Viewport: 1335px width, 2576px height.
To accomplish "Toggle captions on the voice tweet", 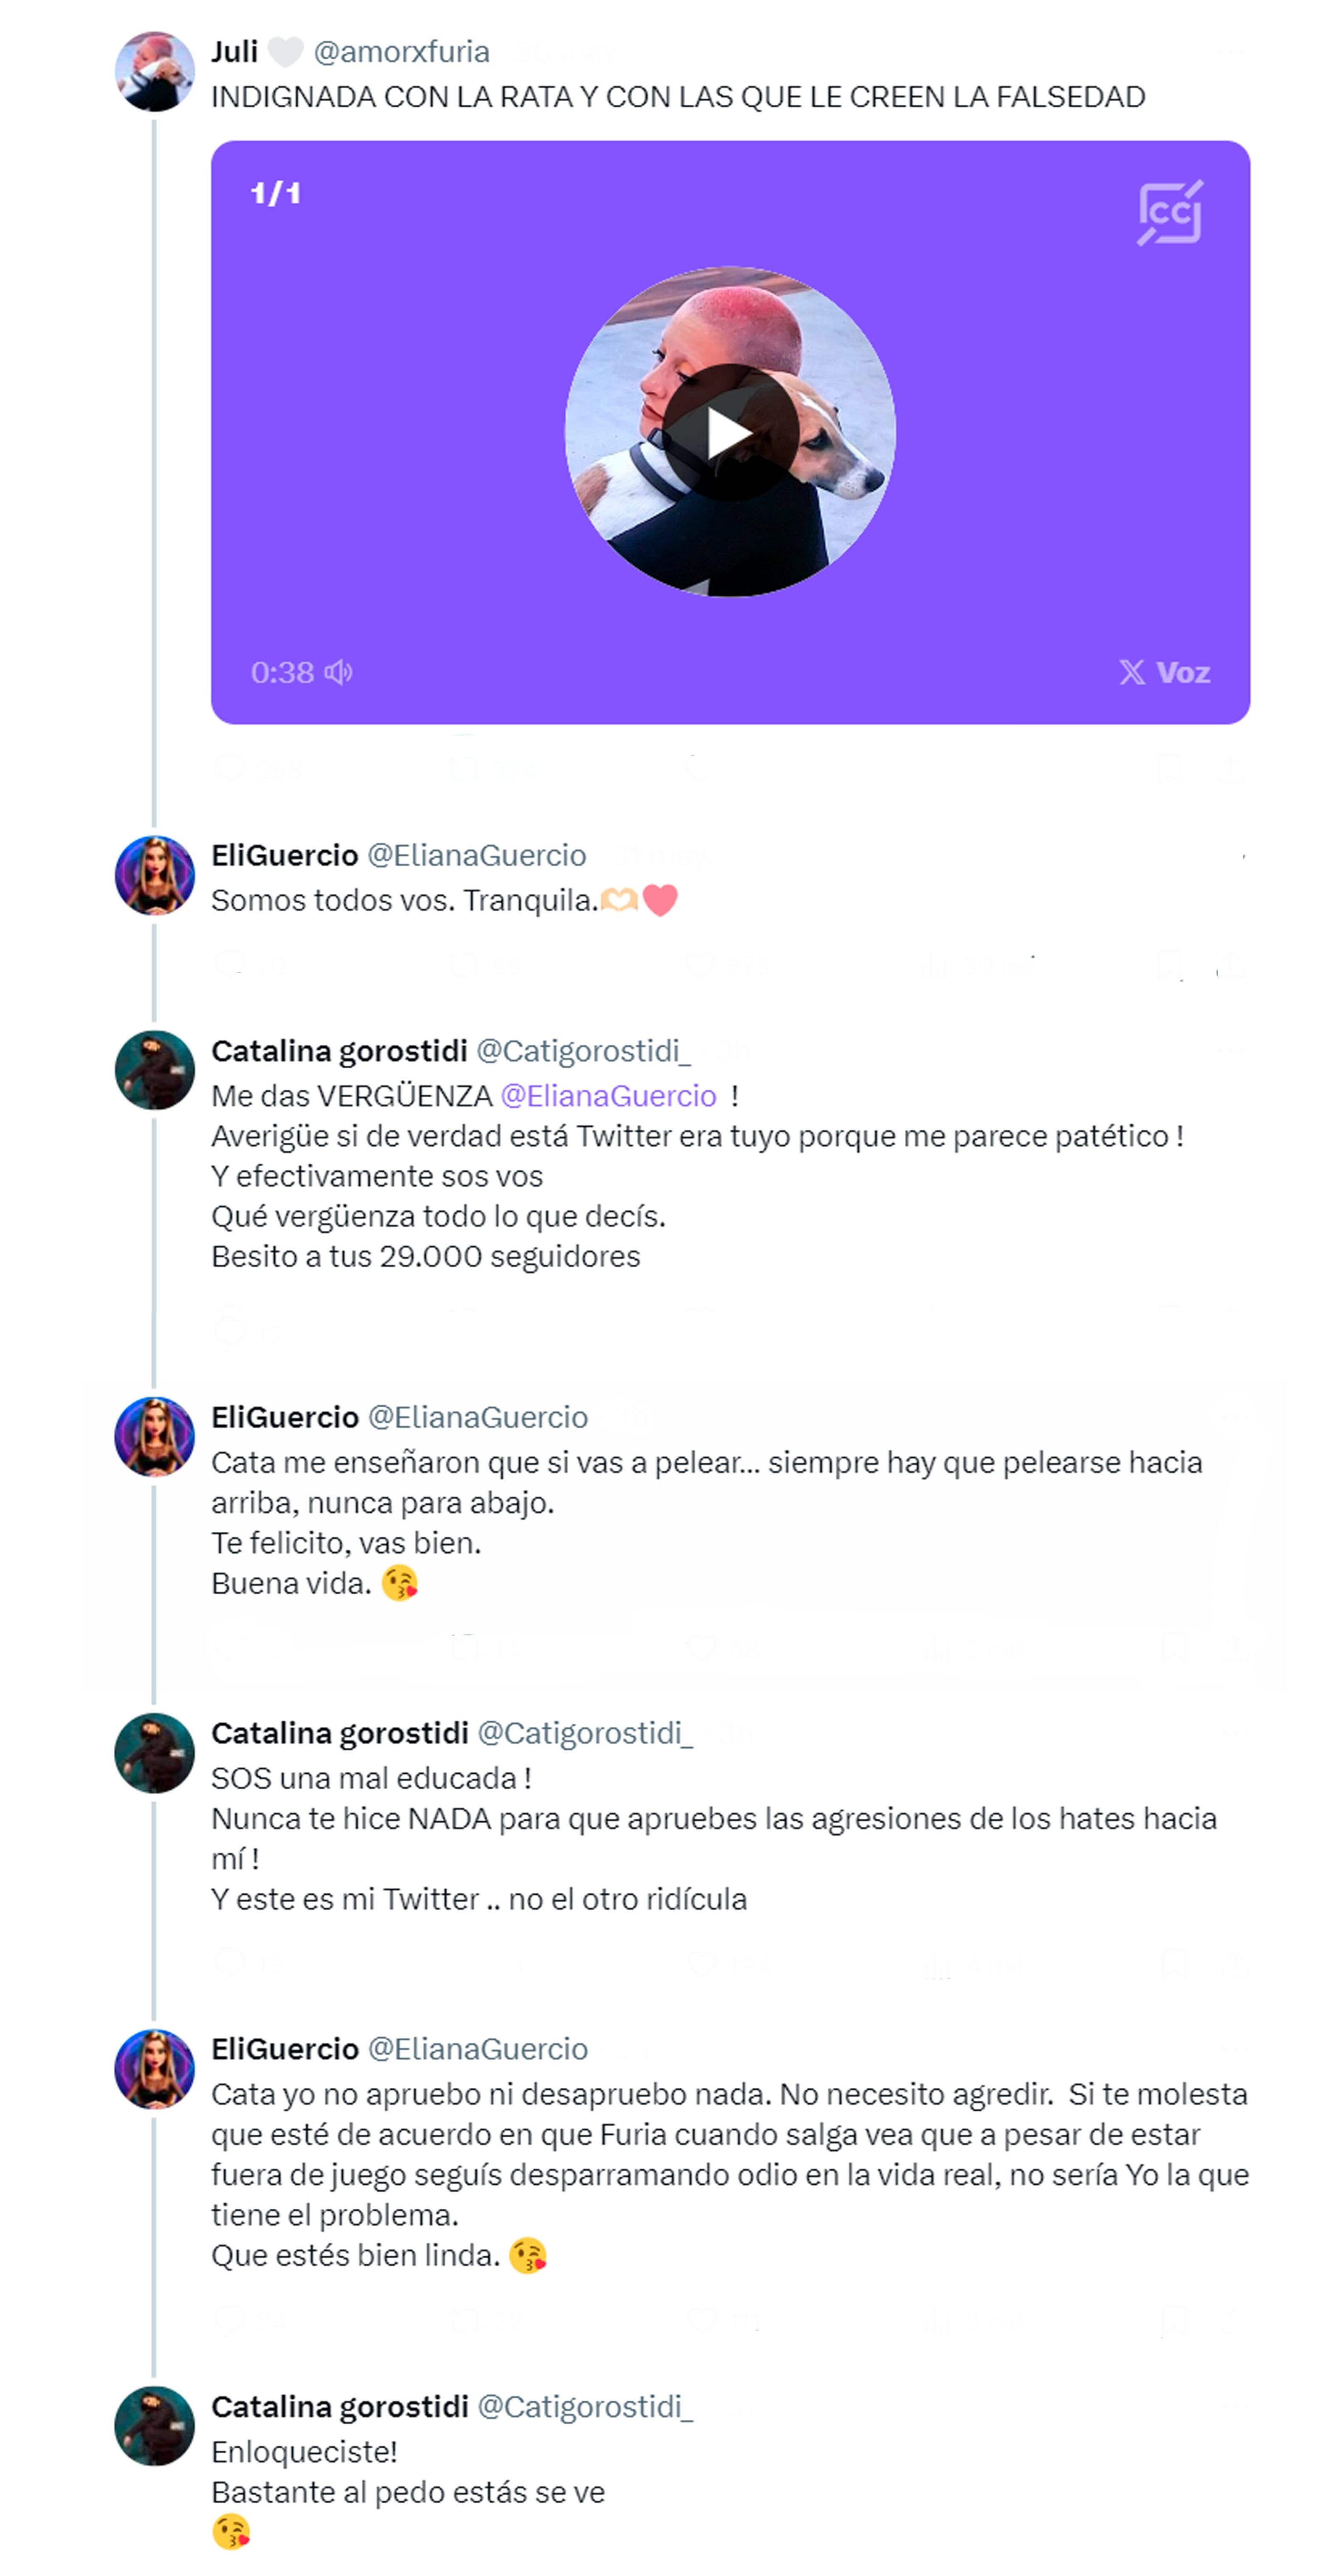I will 1169,212.
